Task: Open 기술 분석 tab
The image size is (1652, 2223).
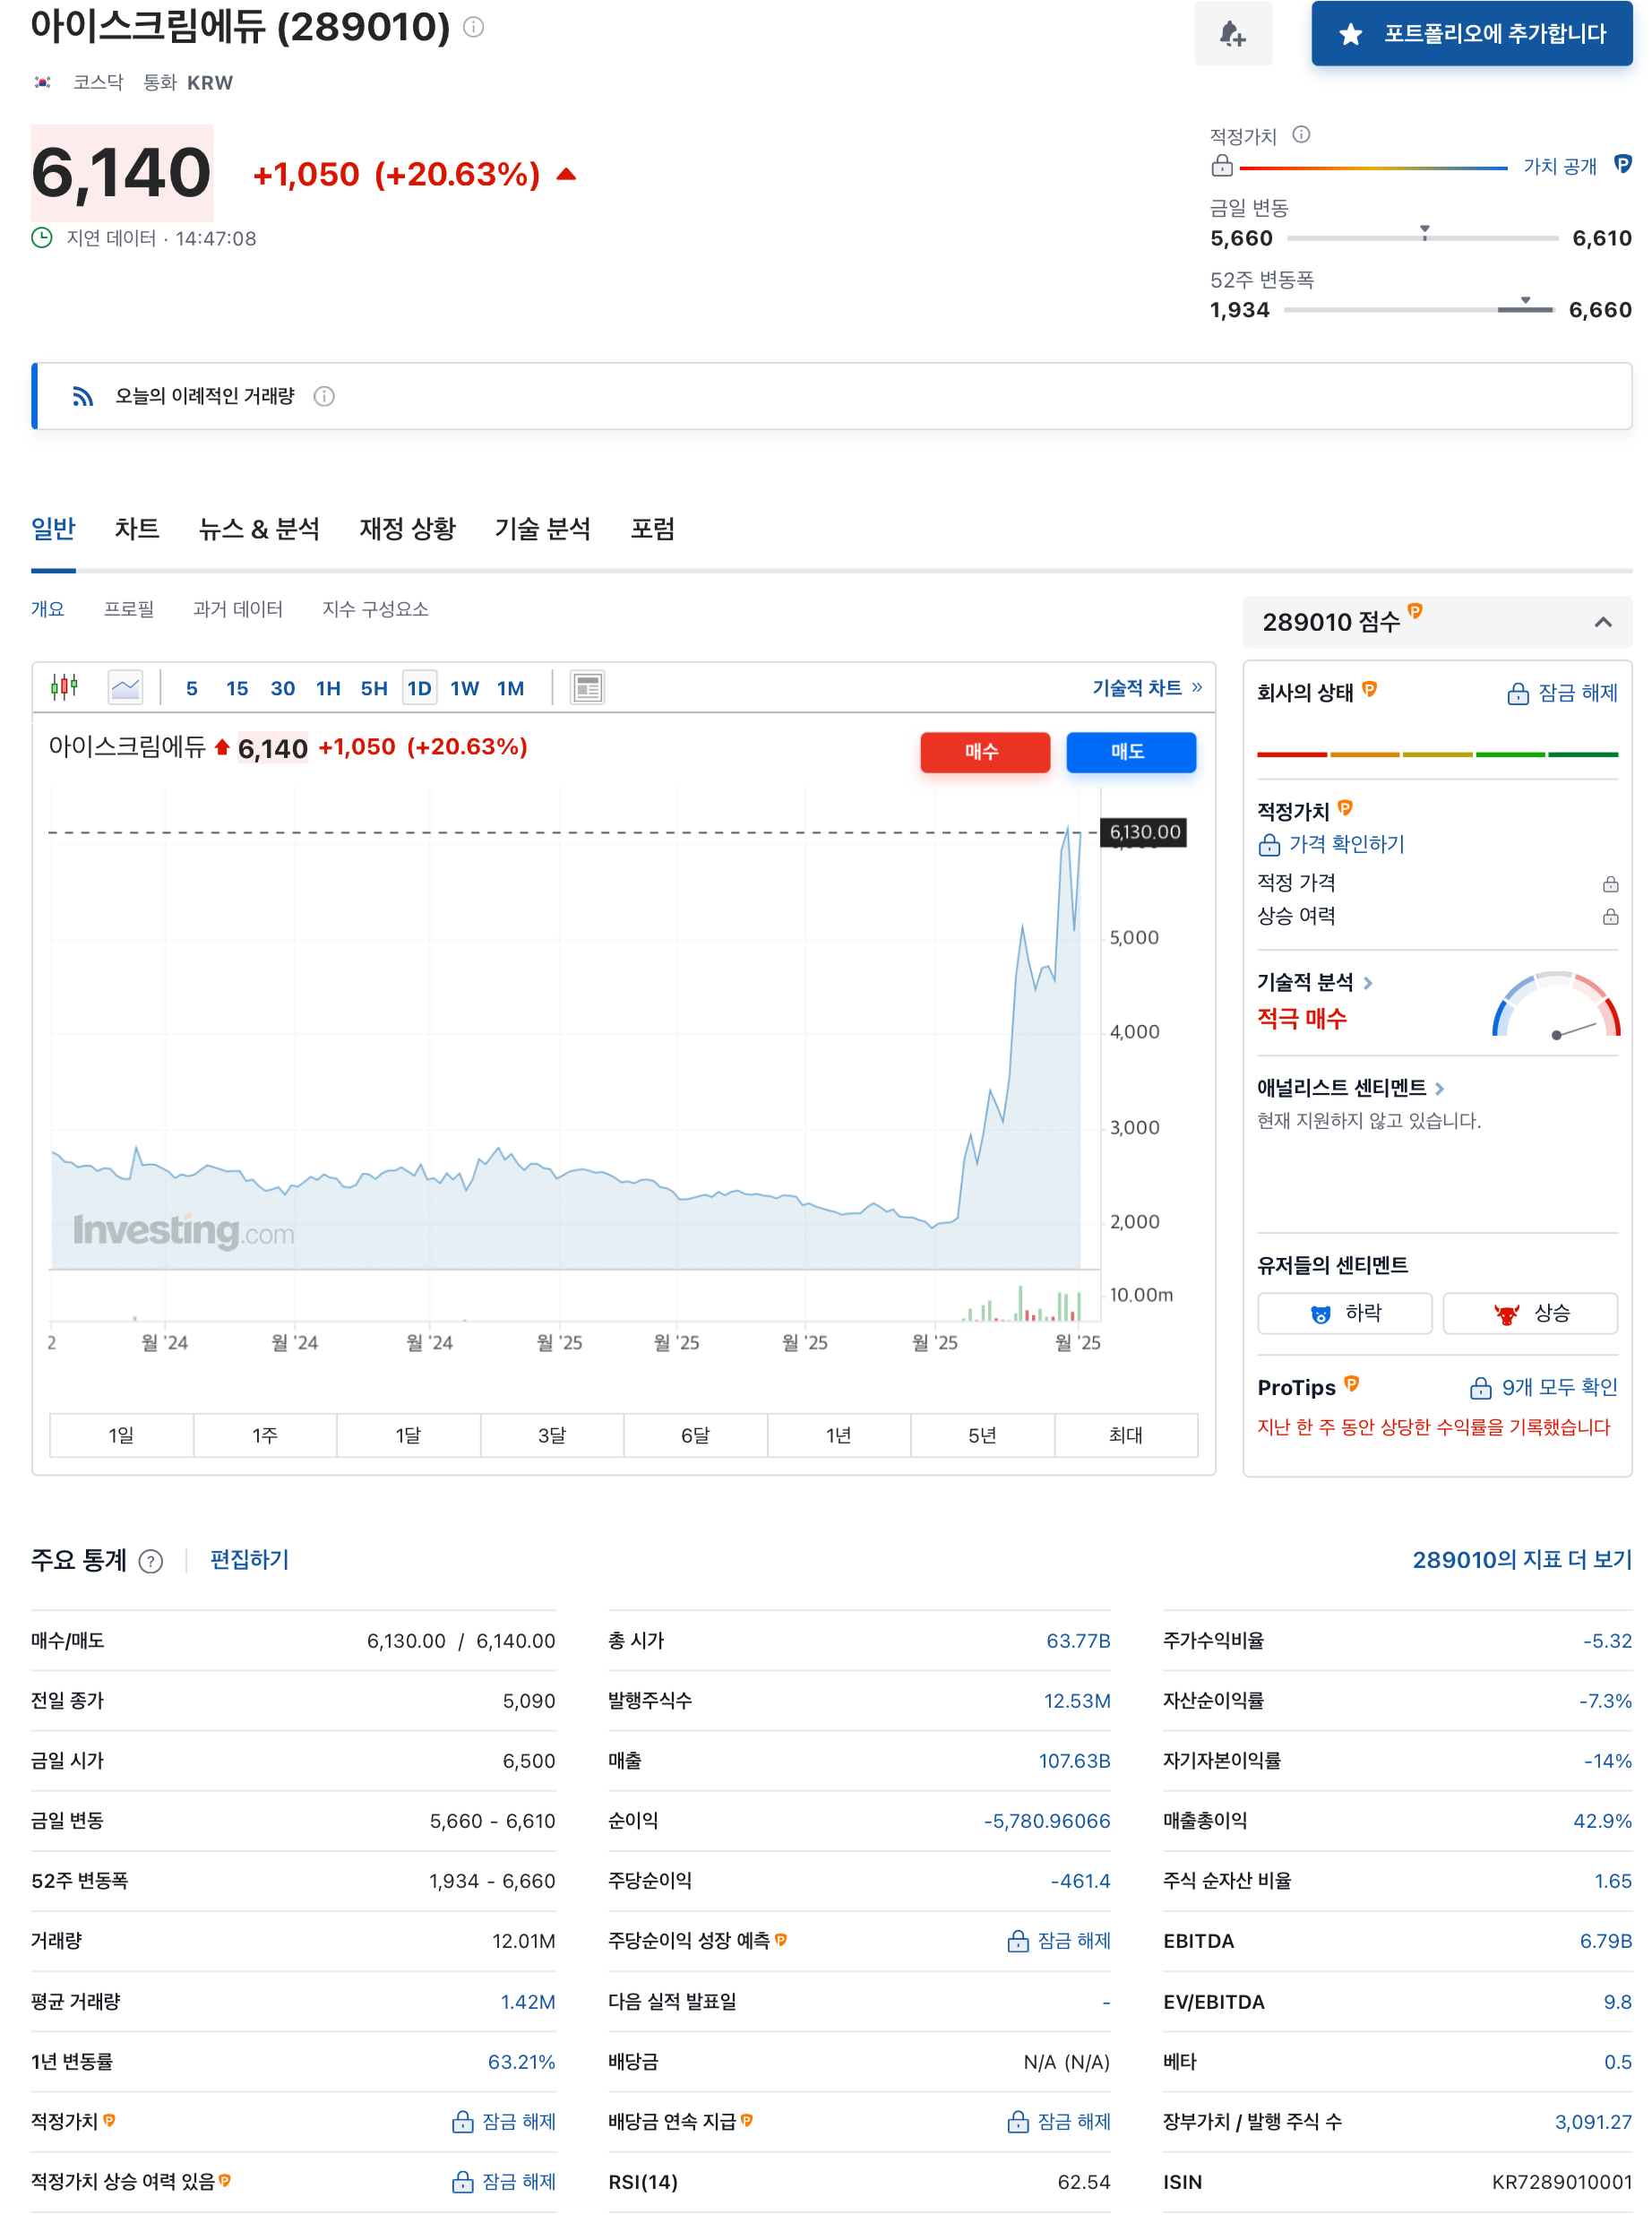Action: [542, 528]
